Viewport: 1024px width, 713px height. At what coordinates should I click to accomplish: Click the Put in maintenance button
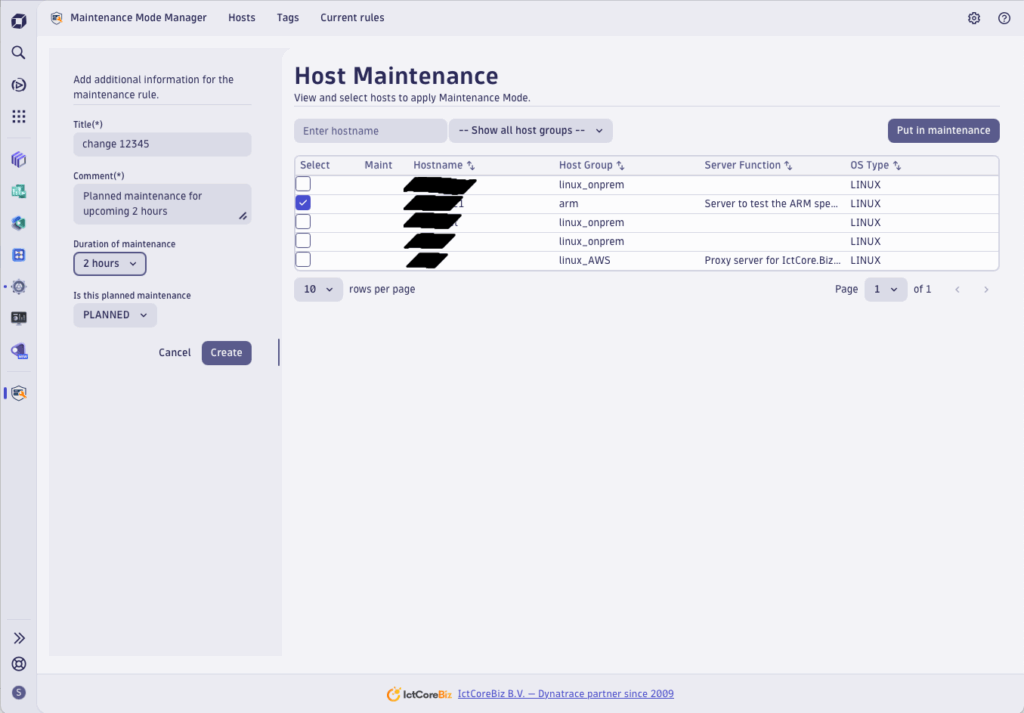pos(943,131)
